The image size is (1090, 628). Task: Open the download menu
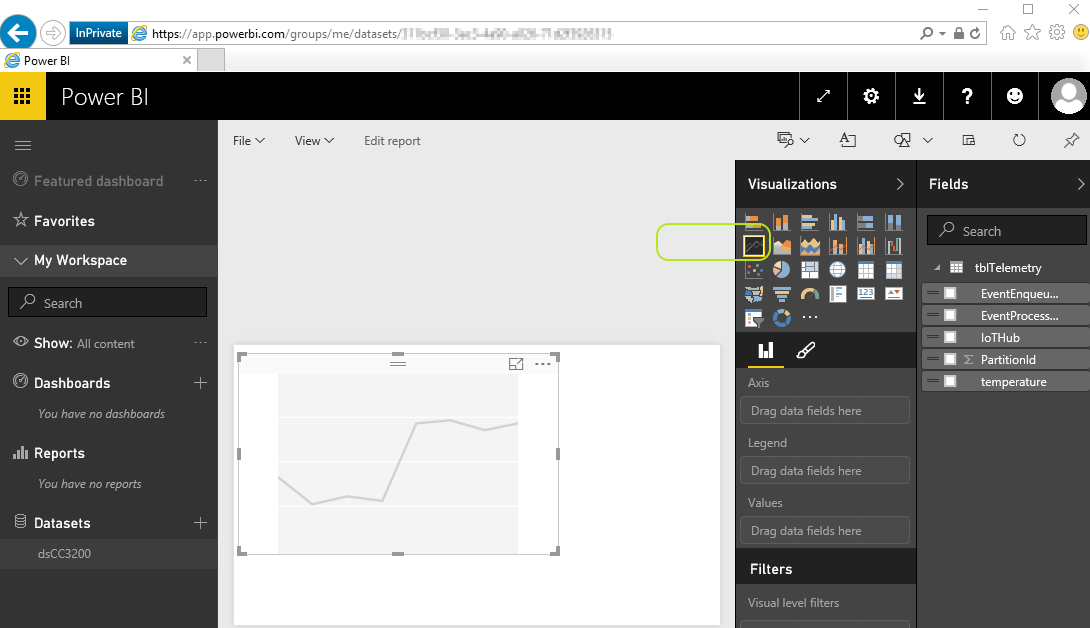point(919,96)
